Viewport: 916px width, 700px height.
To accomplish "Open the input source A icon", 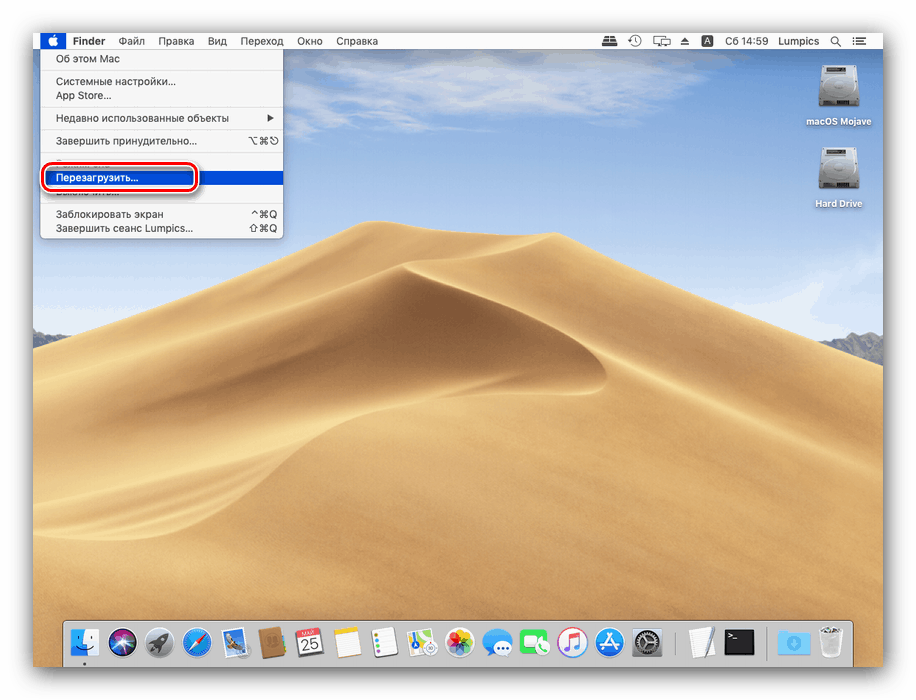I will pos(707,41).
